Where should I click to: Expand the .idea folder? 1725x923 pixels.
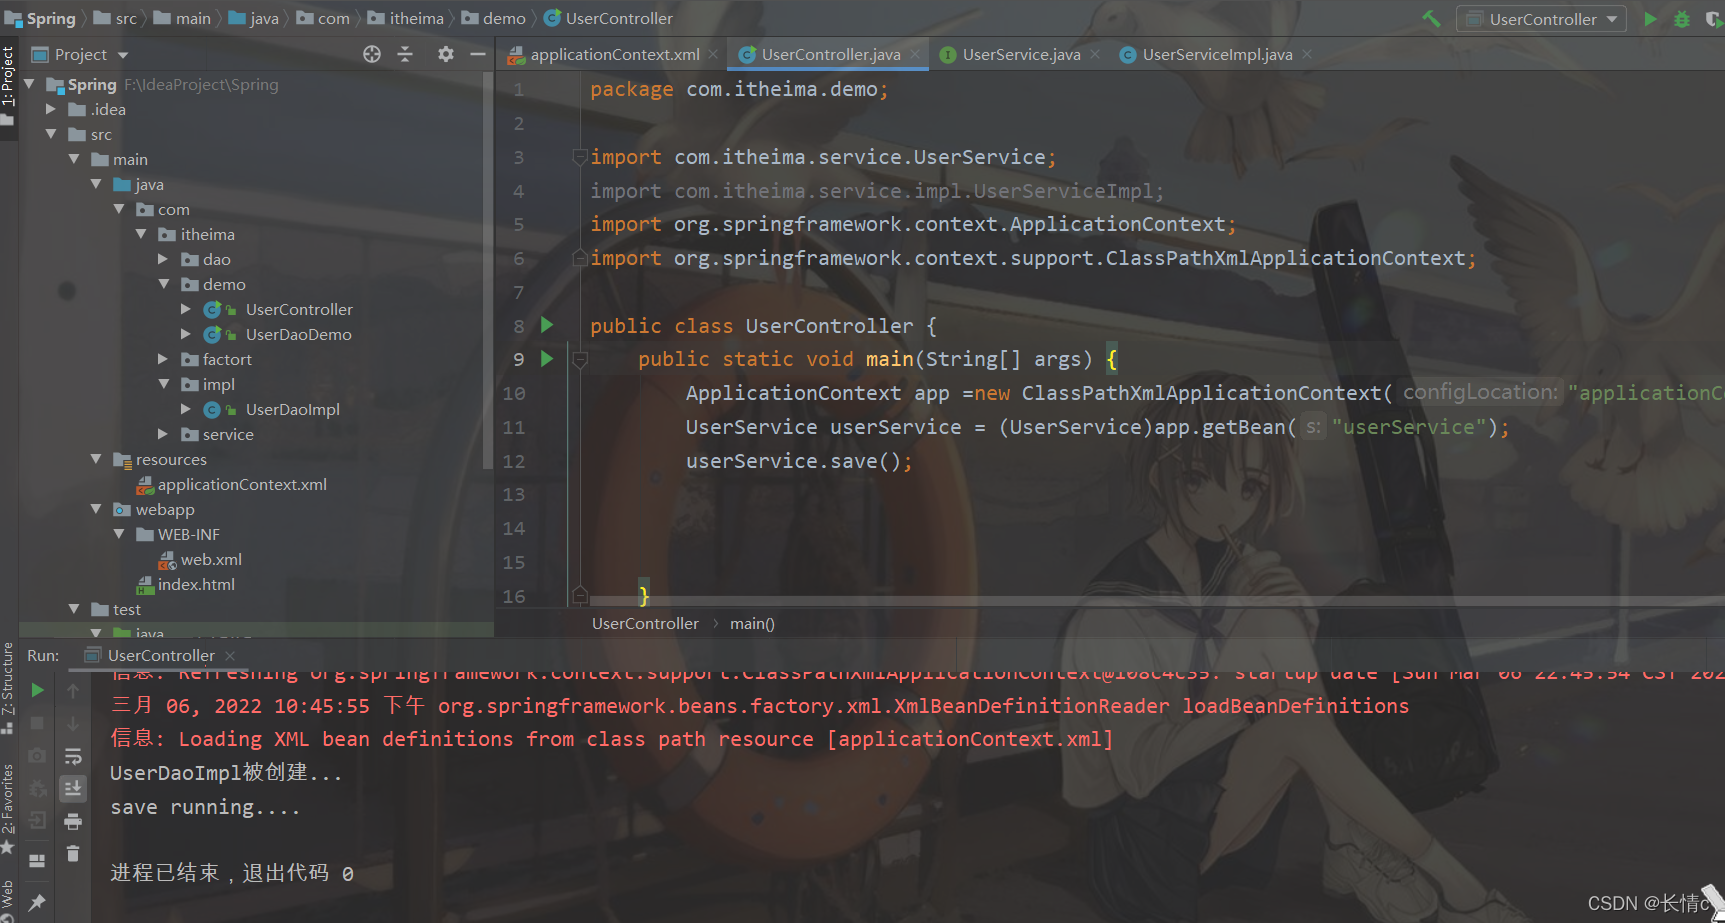pos(51,109)
